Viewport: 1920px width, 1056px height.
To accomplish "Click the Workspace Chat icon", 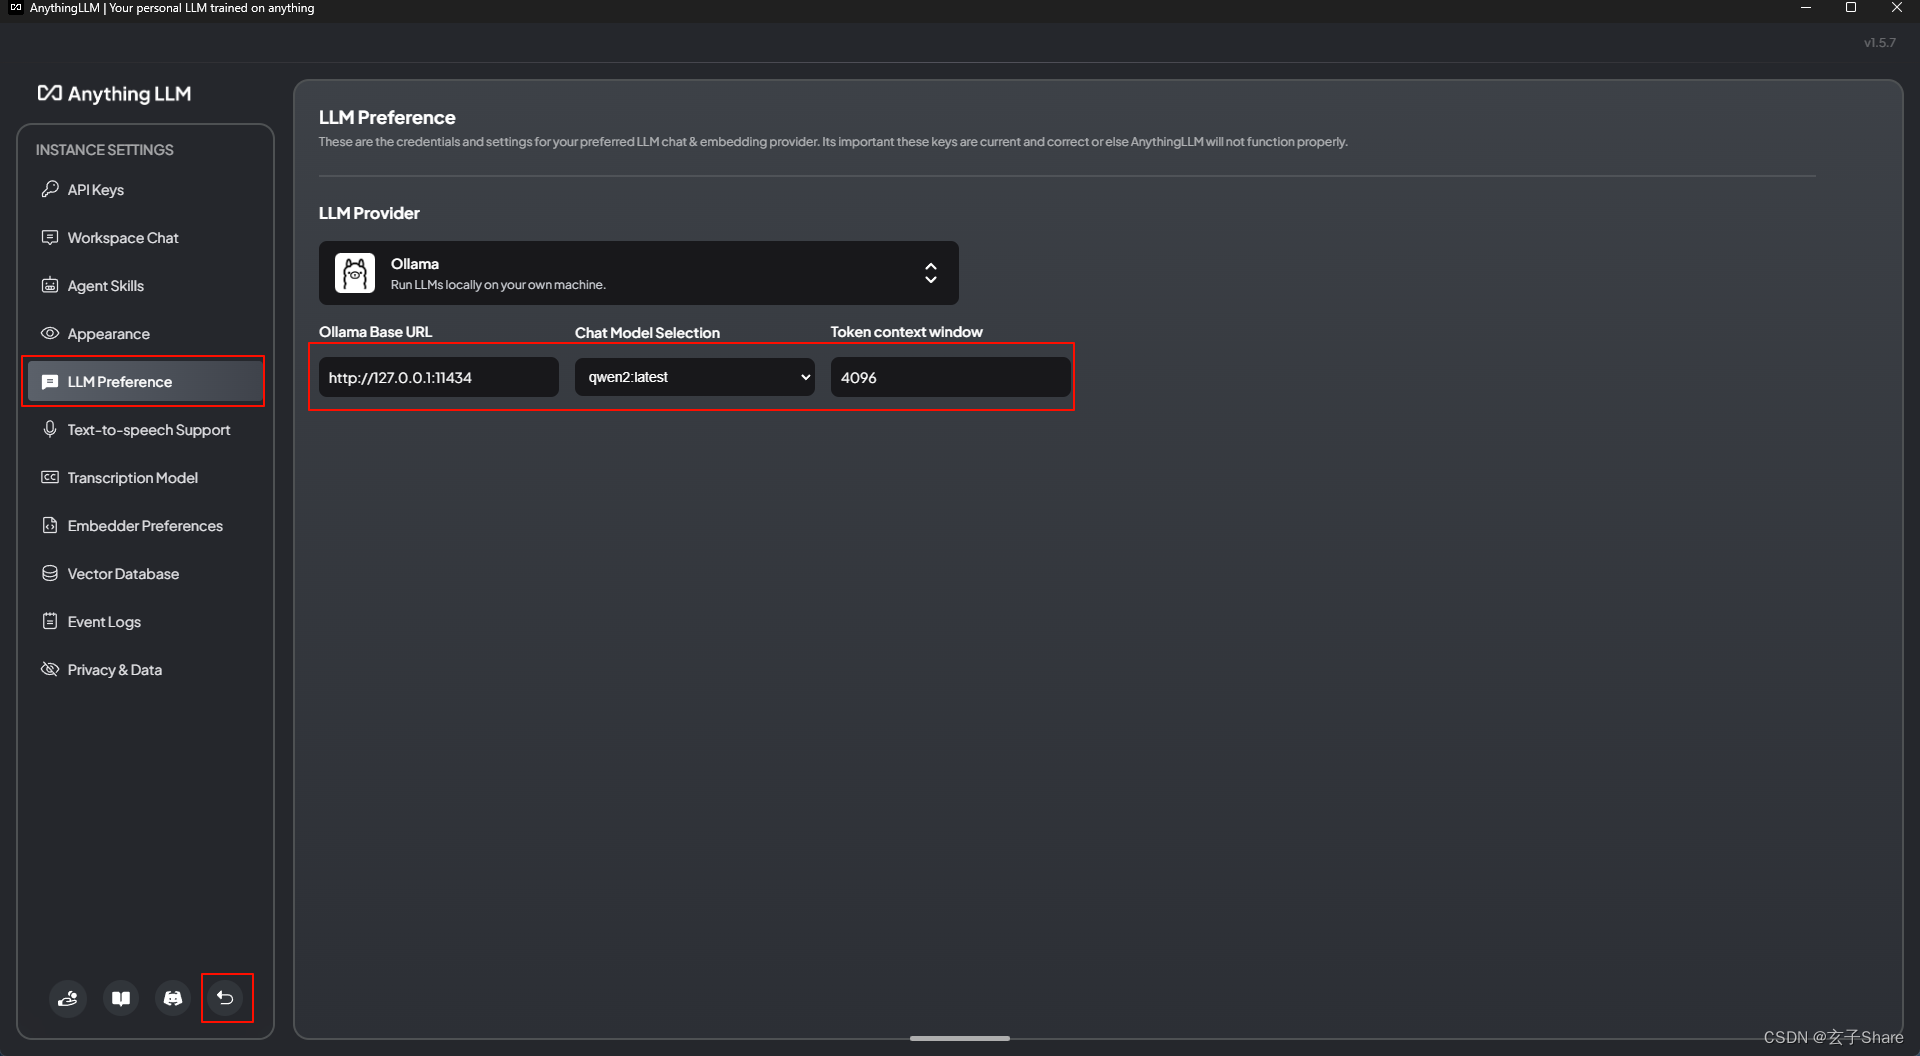I will [x=50, y=237].
